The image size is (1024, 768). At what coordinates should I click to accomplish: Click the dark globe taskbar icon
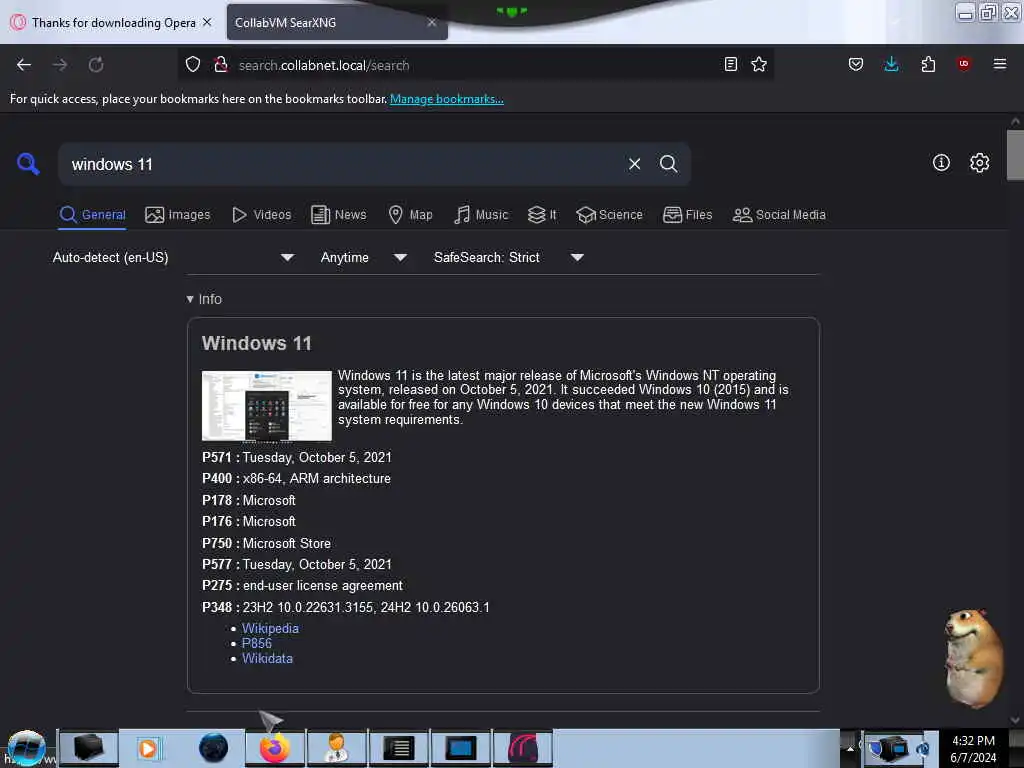point(213,748)
